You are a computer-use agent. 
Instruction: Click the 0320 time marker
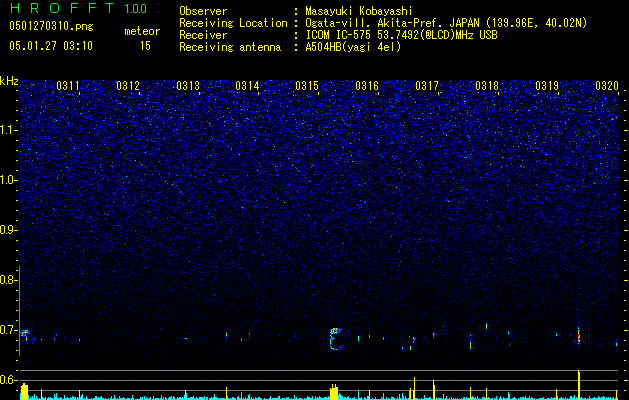(607, 85)
